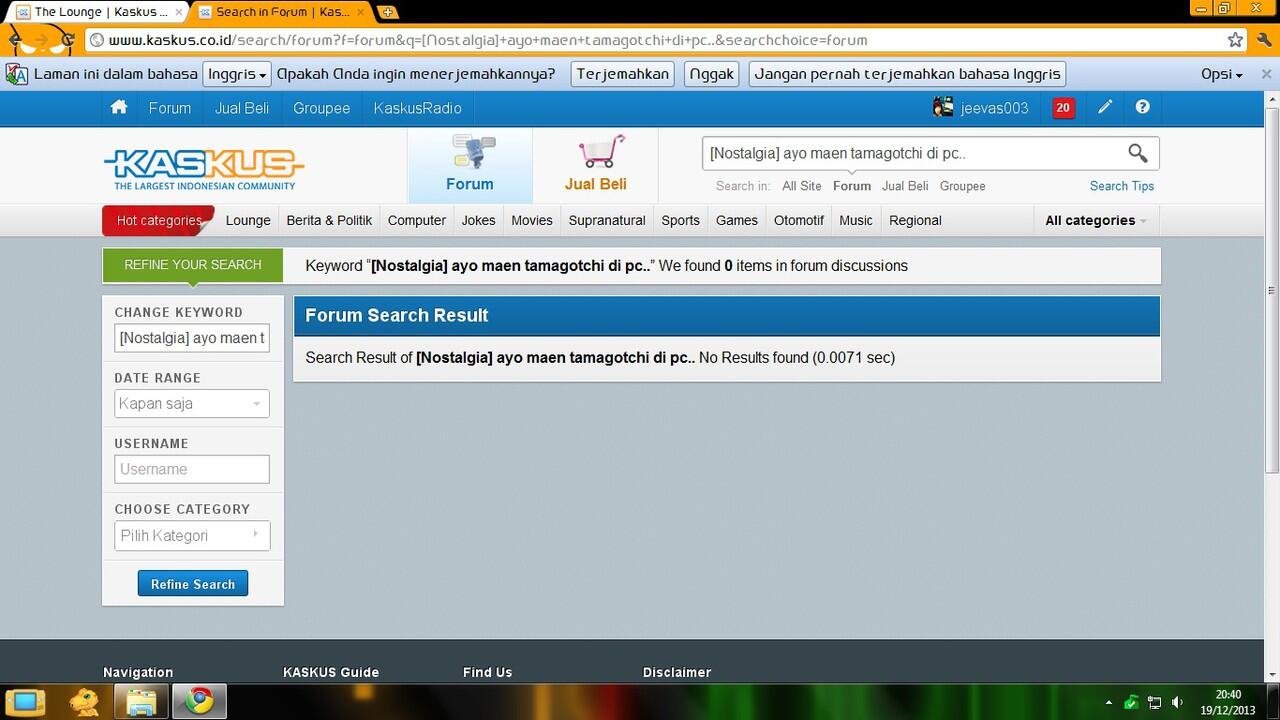Select the large Forum tab
This screenshot has height=720, width=1280.
469,165
